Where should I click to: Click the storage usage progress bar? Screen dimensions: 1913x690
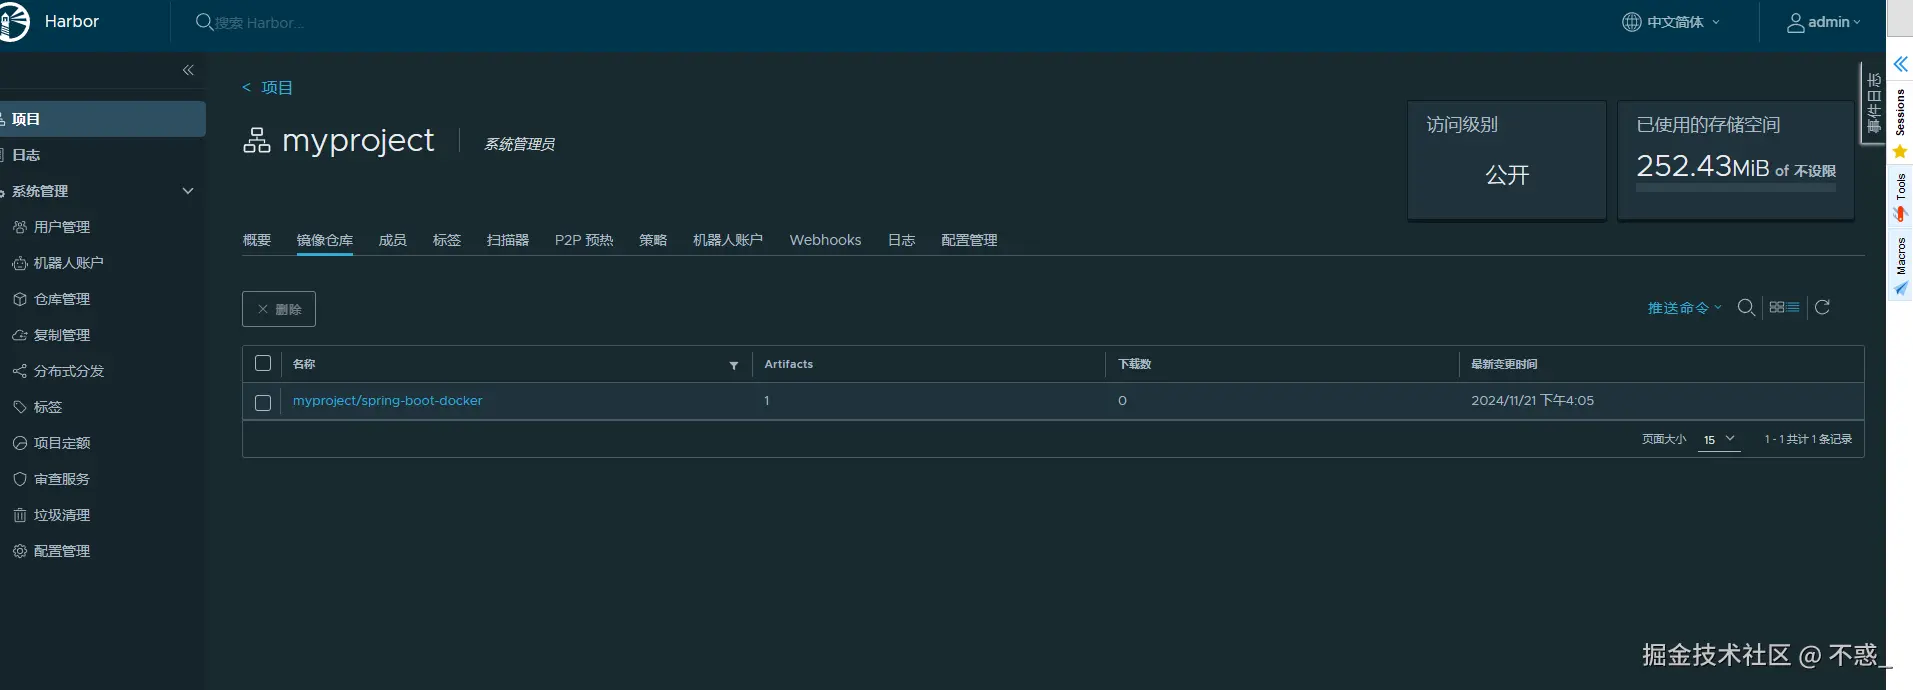(1736, 187)
